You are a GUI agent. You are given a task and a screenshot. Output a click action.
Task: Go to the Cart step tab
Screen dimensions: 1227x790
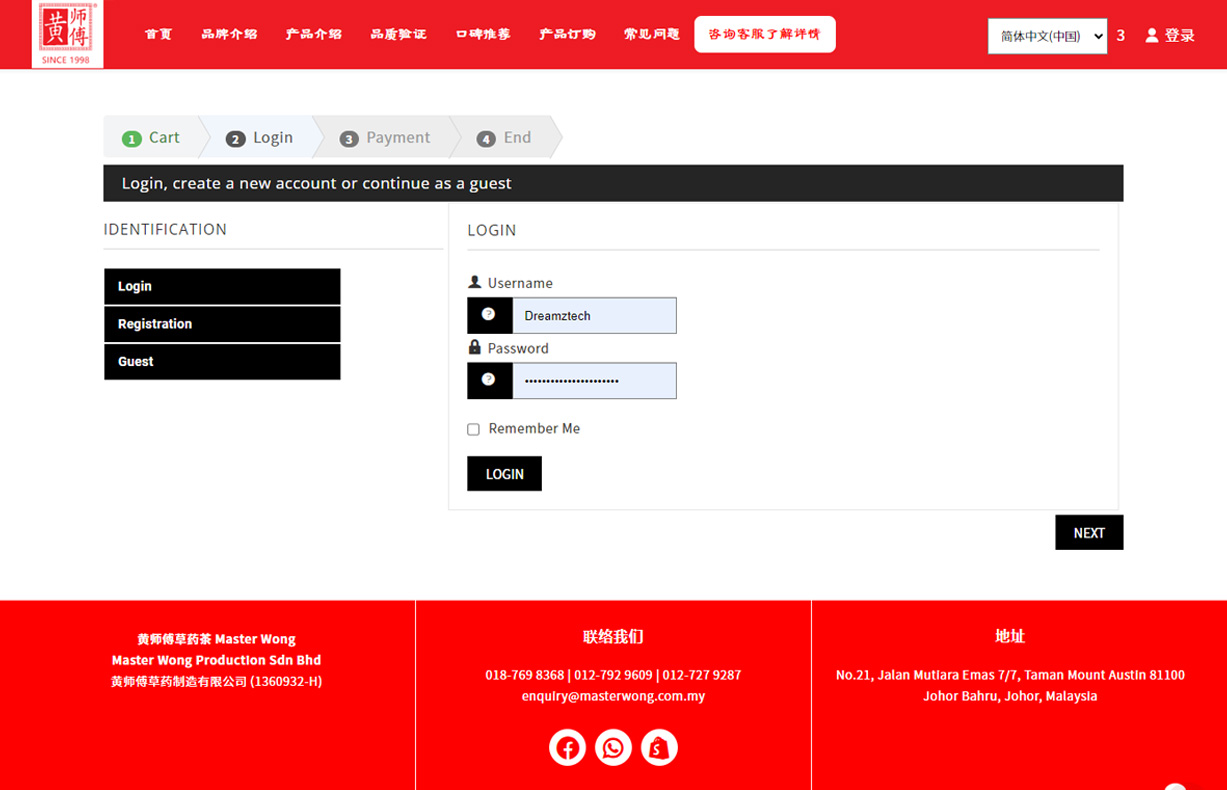[152, 138]
